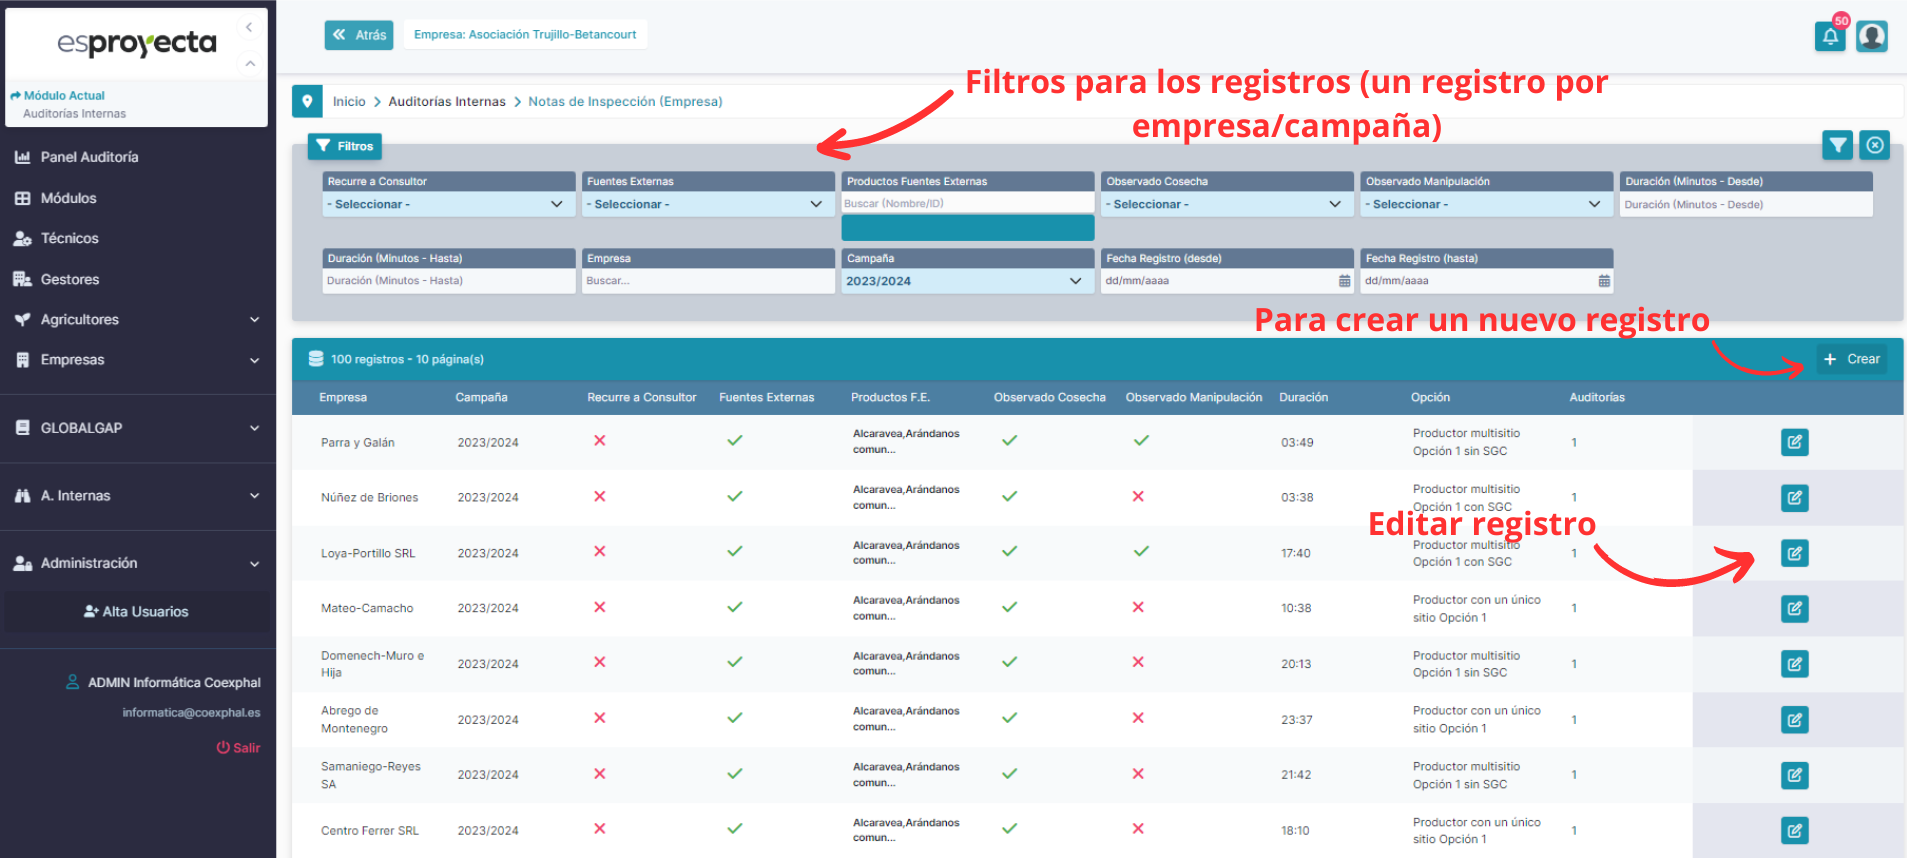The image size is (1907, 858).
Task: Click the Crear new record button
Action: [x=1851, y=359]
